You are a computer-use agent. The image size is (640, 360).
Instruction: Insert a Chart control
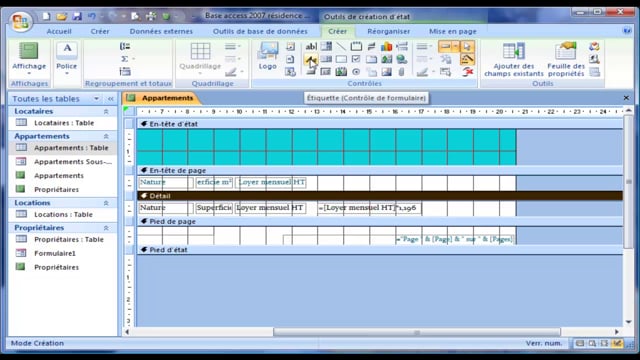pos(386,47)
